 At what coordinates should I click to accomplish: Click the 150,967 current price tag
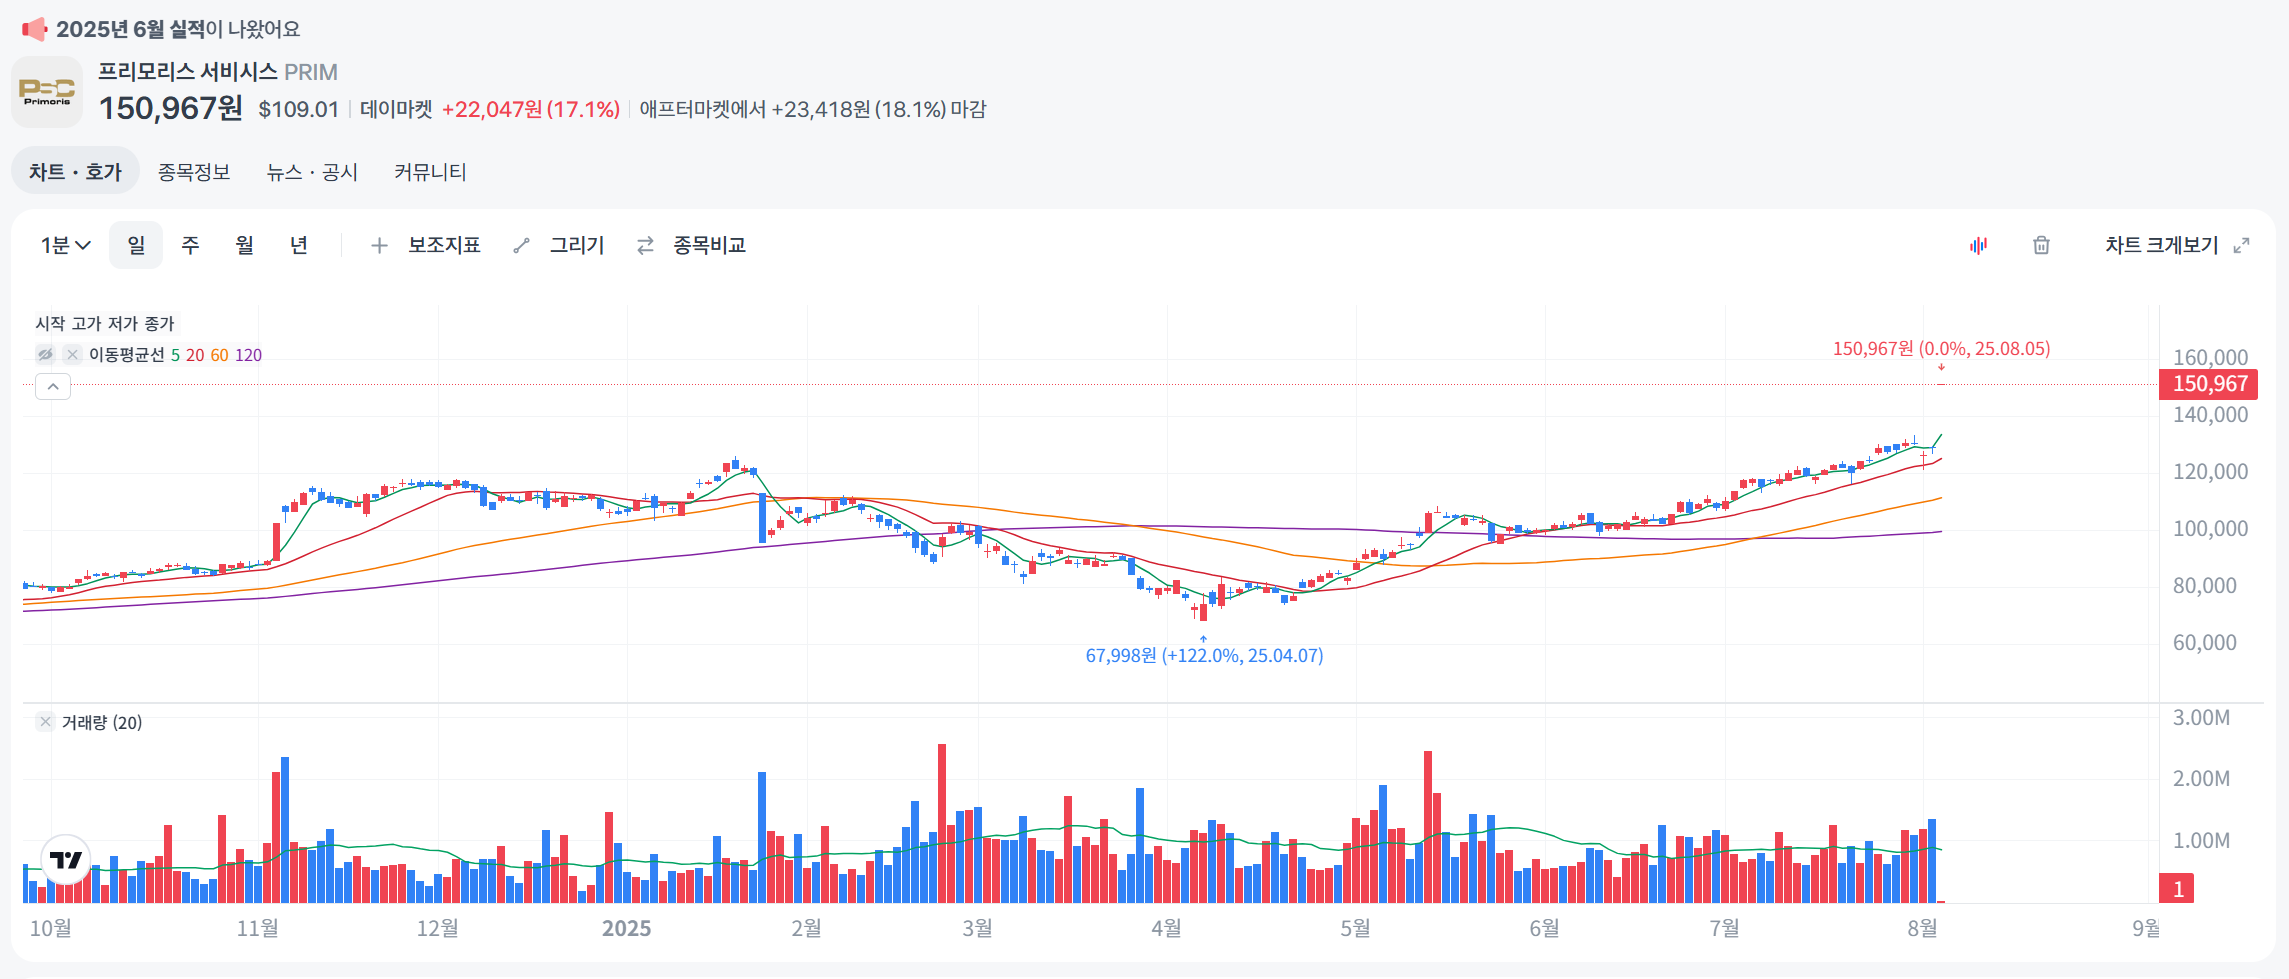[2209, 384]
